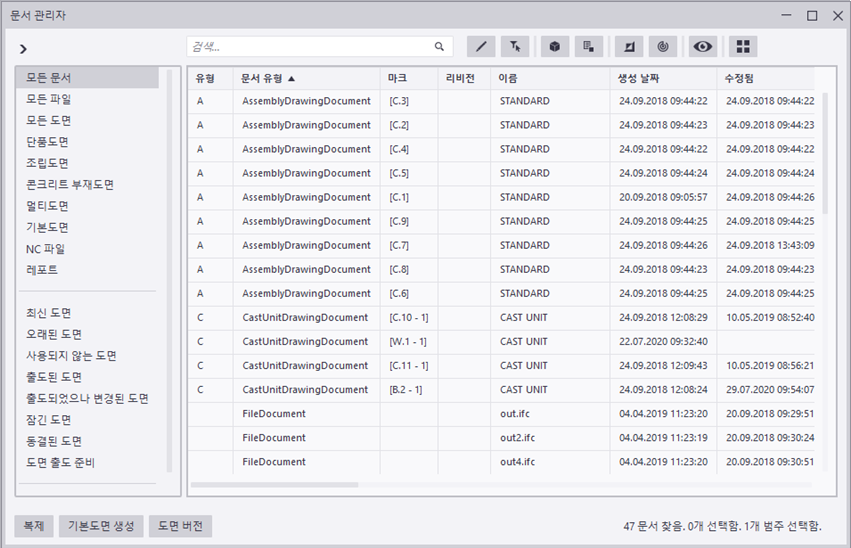Image resolution: width=851 pixels, height=548 pixels.
Task: Click the layered squares toolbar icon
Action: (588, 47)
